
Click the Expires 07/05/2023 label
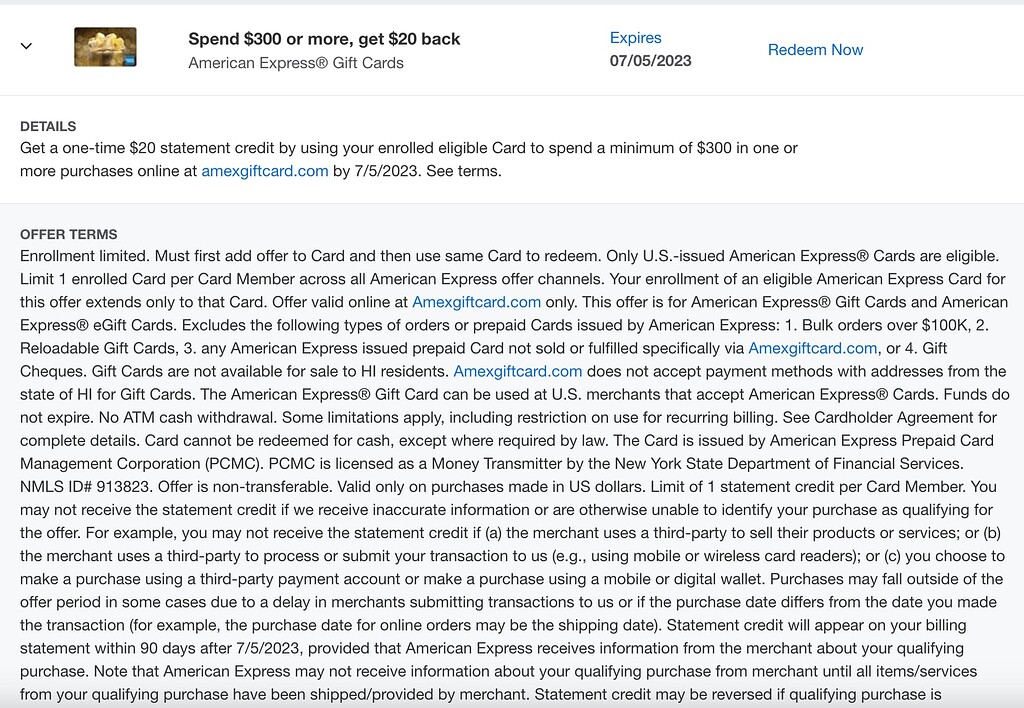pyautogui.click(x=650, y=48)
